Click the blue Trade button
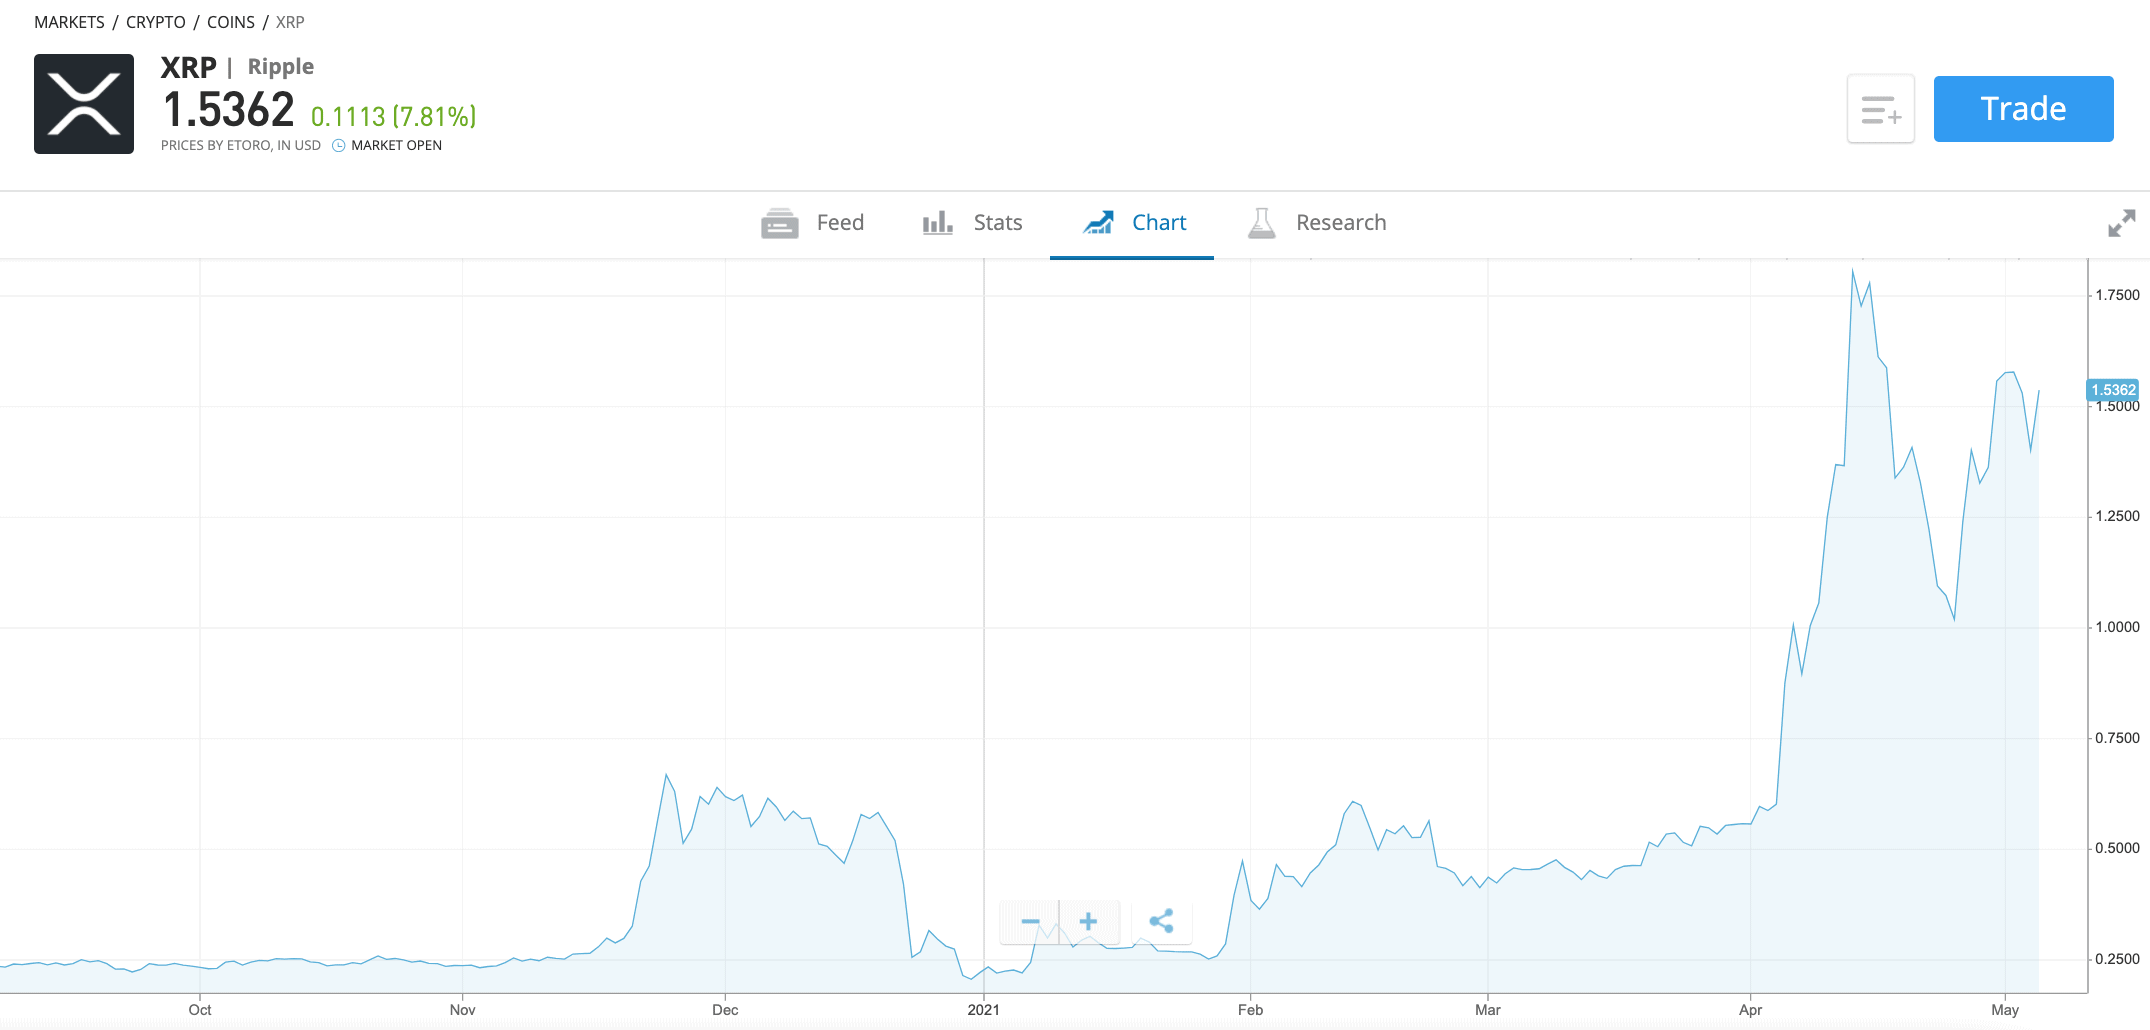This screenshot has width=2150, height=1030. (2023, 109)
